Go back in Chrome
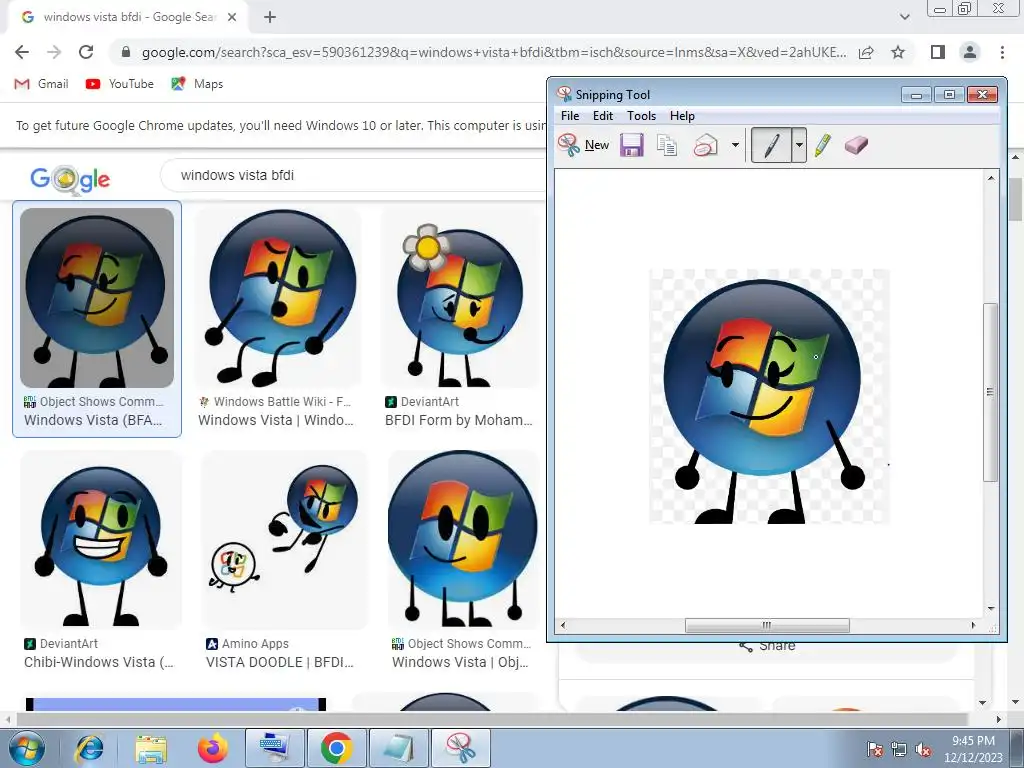The height and width of the screenshot is (768, 1024). point(22,52)
